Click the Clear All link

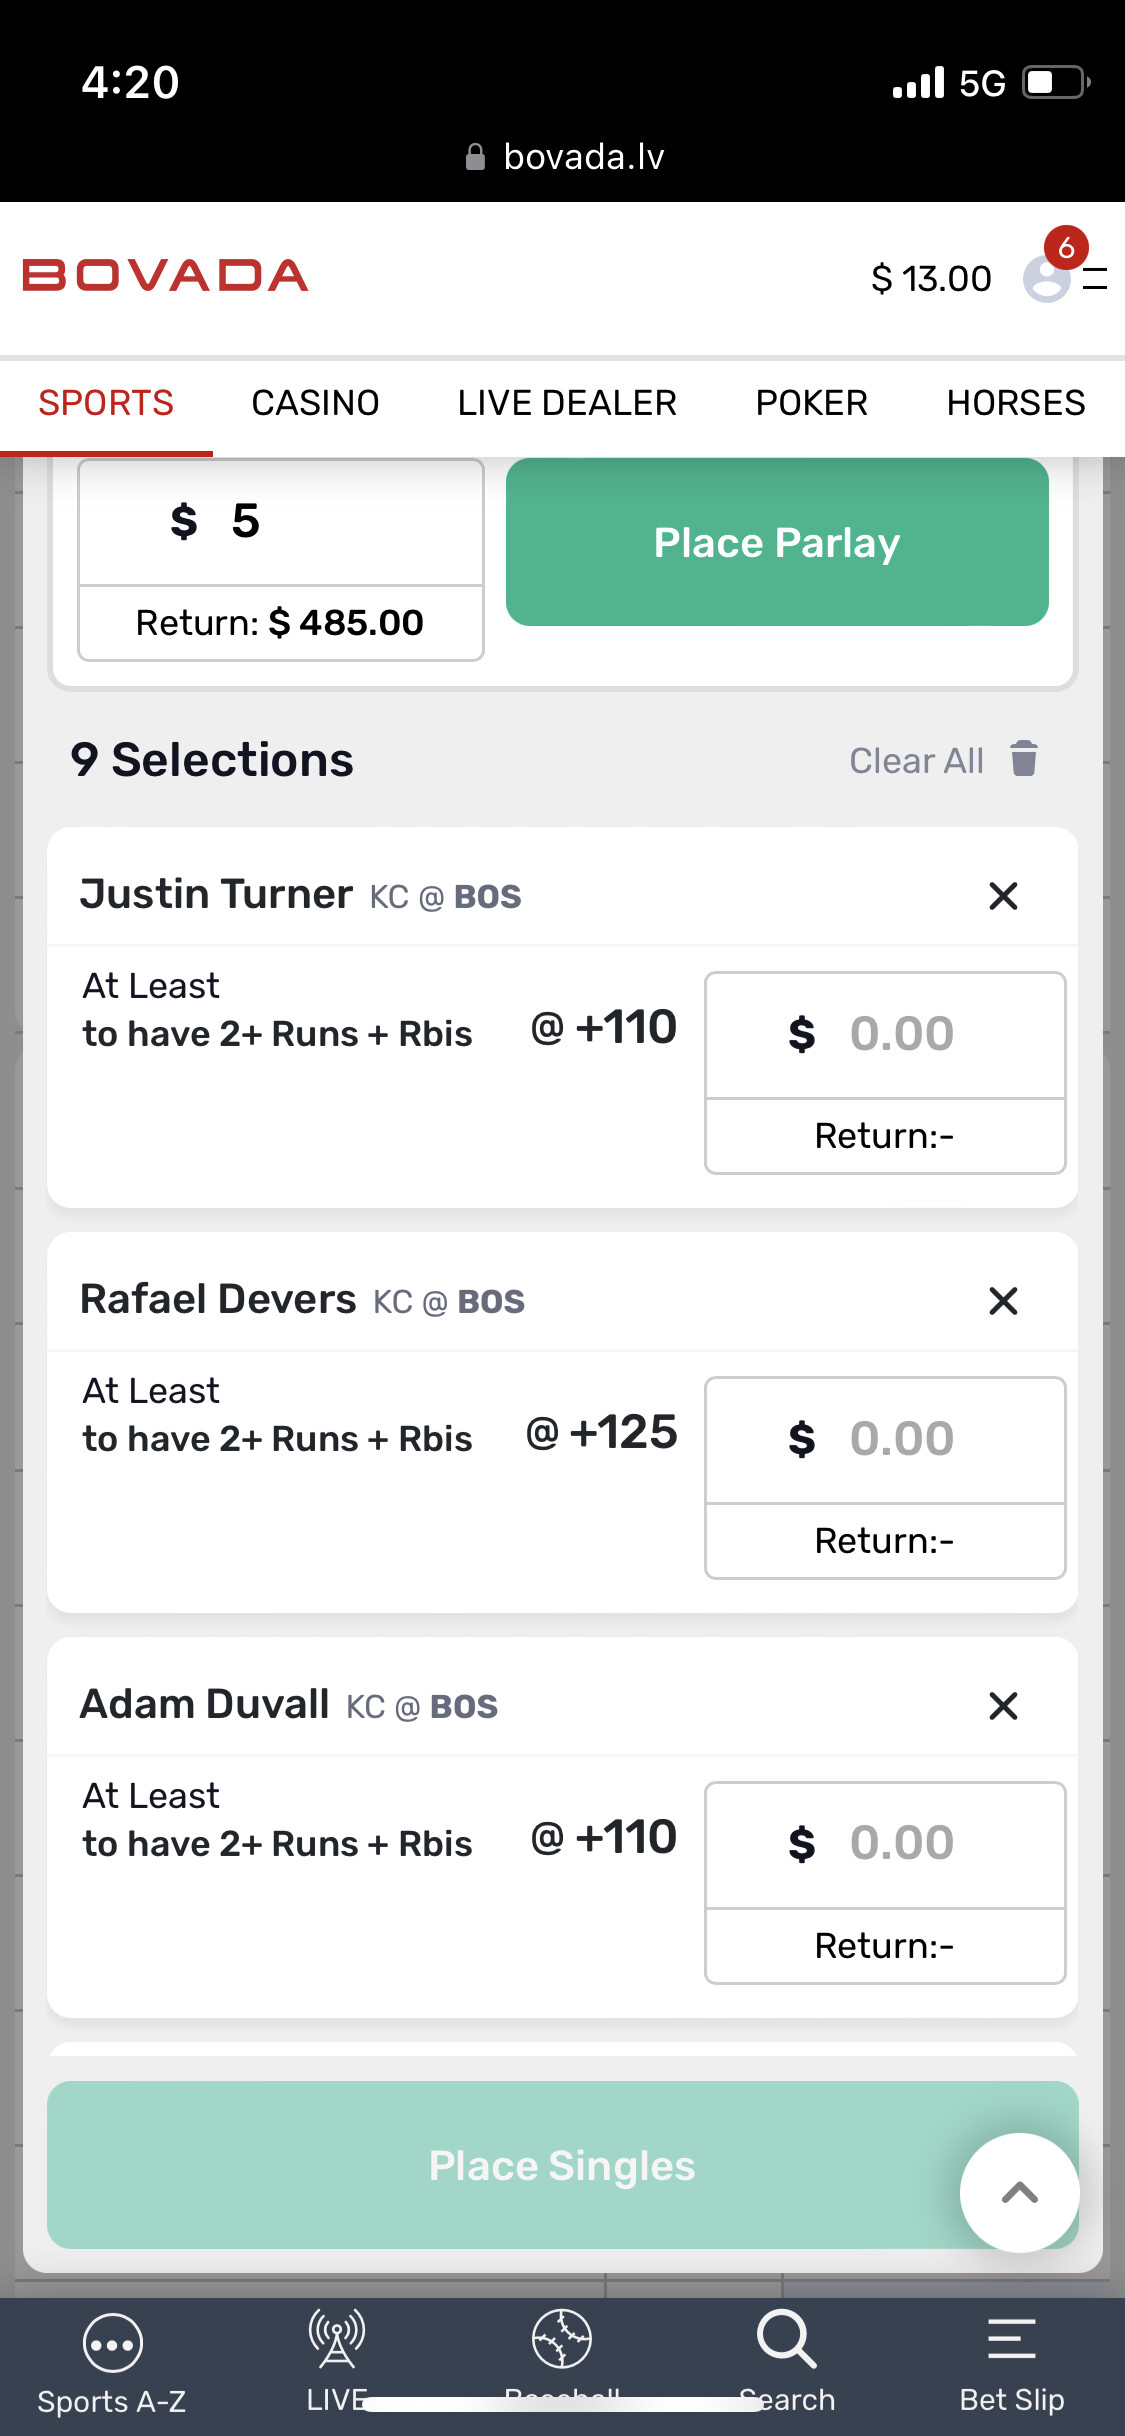point(916,761)
